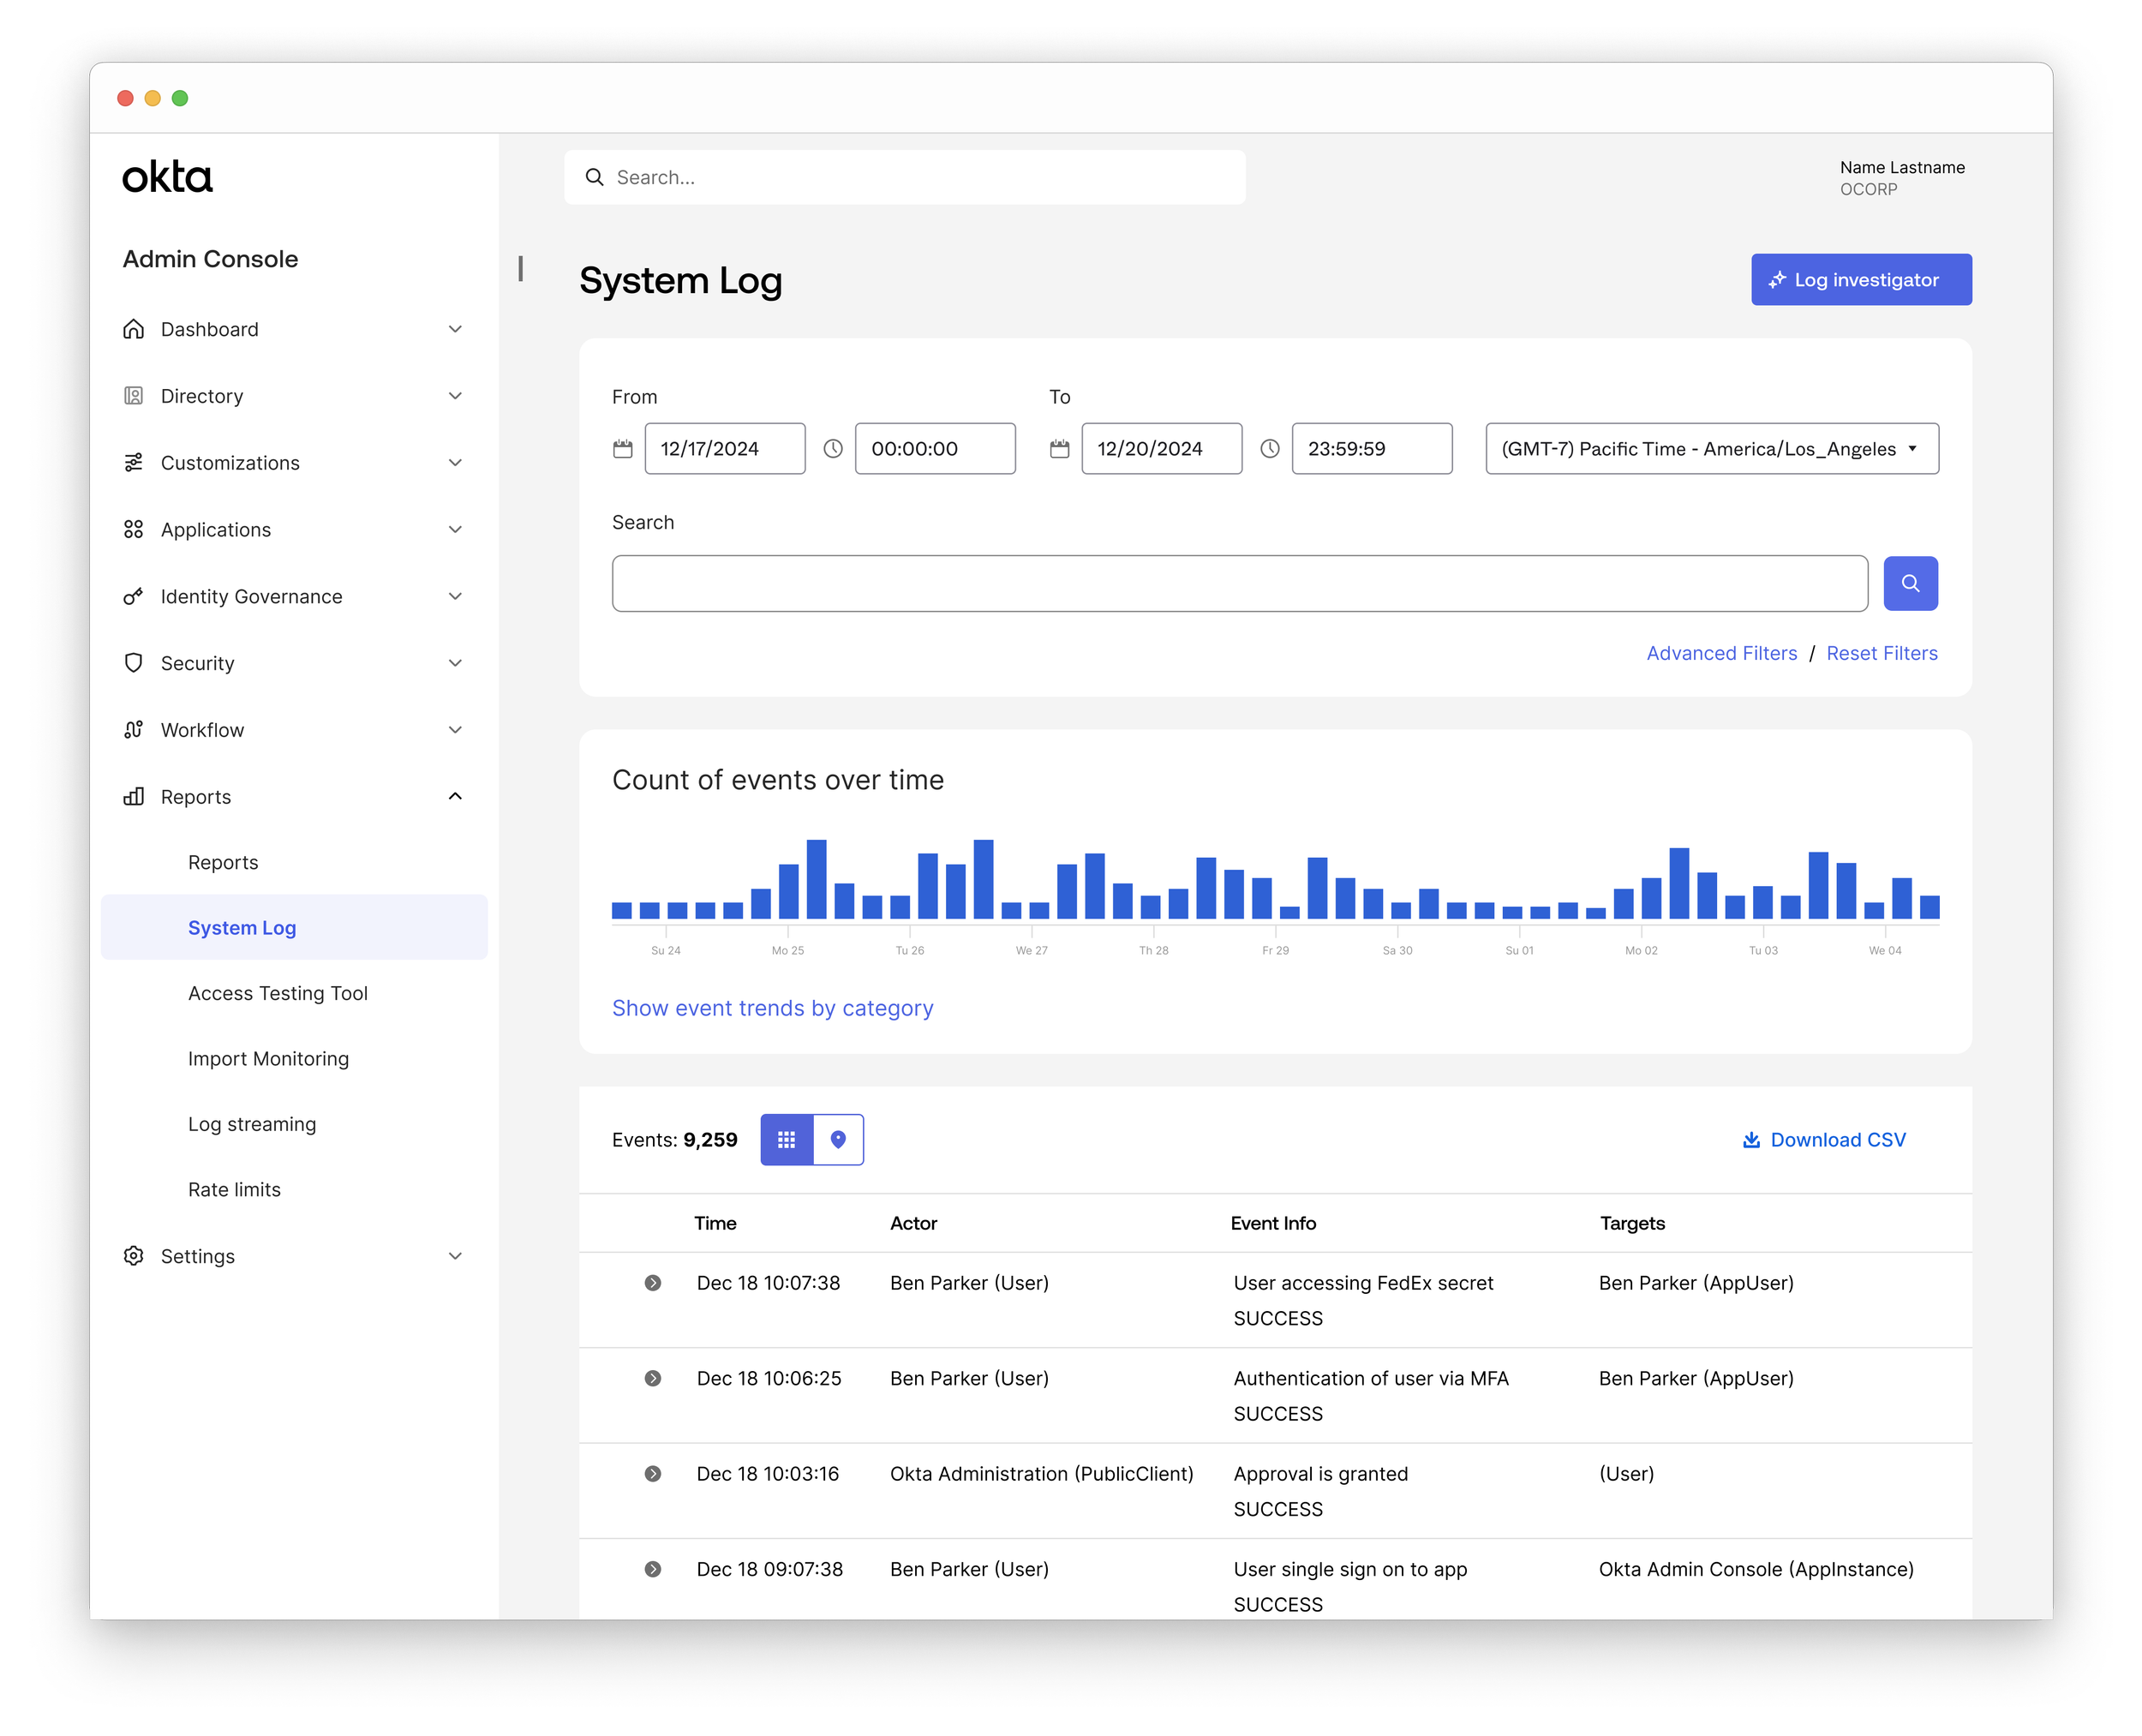Viewport: 2142px width, 1736px height.
Task: Collapse the Reports sidebar section
Action: pos(455,797)
